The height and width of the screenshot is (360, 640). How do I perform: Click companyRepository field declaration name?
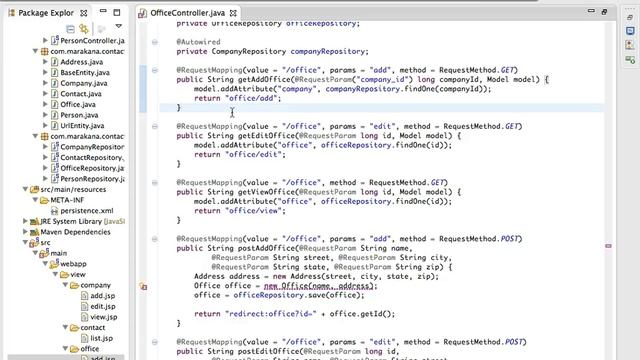click(327, 51)
